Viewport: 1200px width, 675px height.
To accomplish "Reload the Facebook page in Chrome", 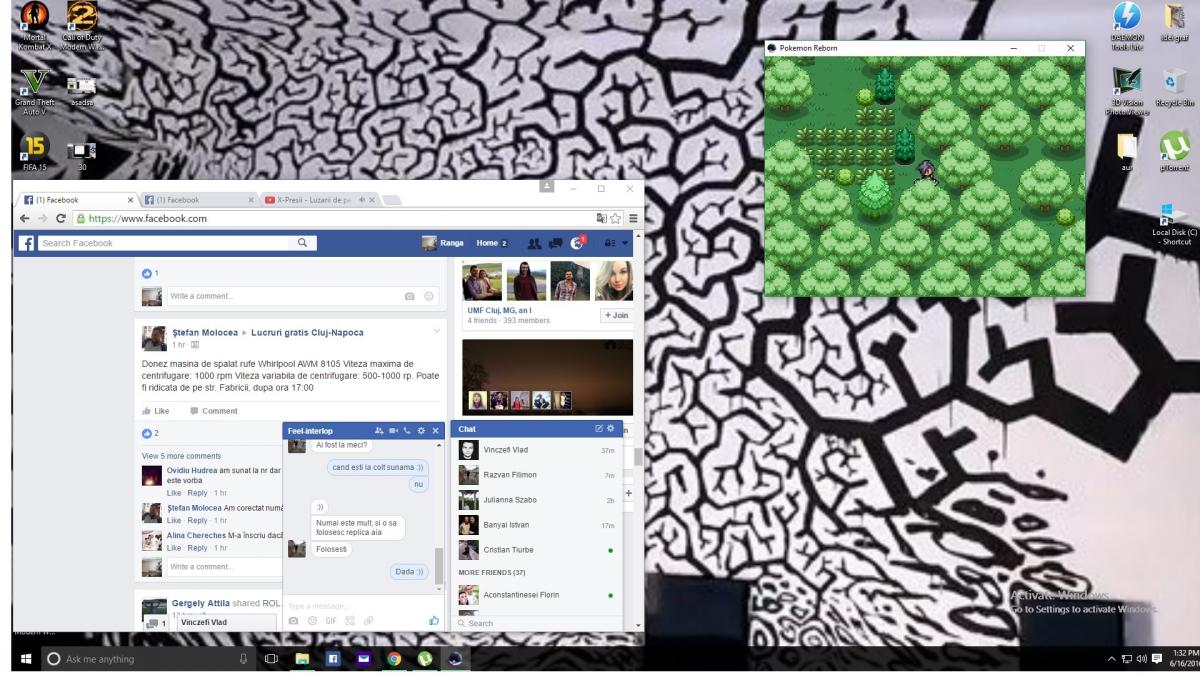I will (x=61, y=218).
